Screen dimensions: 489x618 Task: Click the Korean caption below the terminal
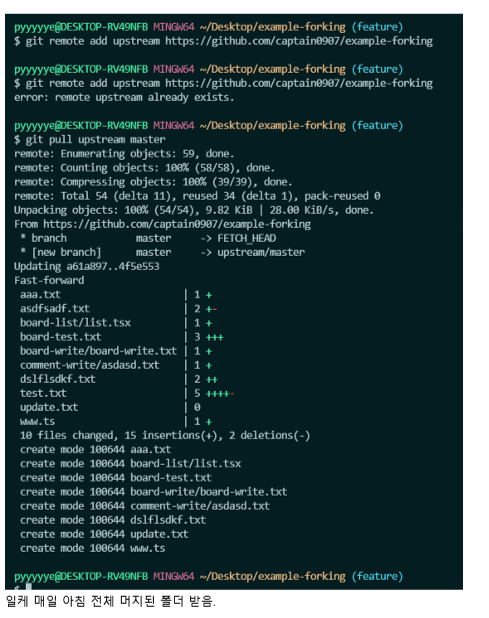coord(111,601)
